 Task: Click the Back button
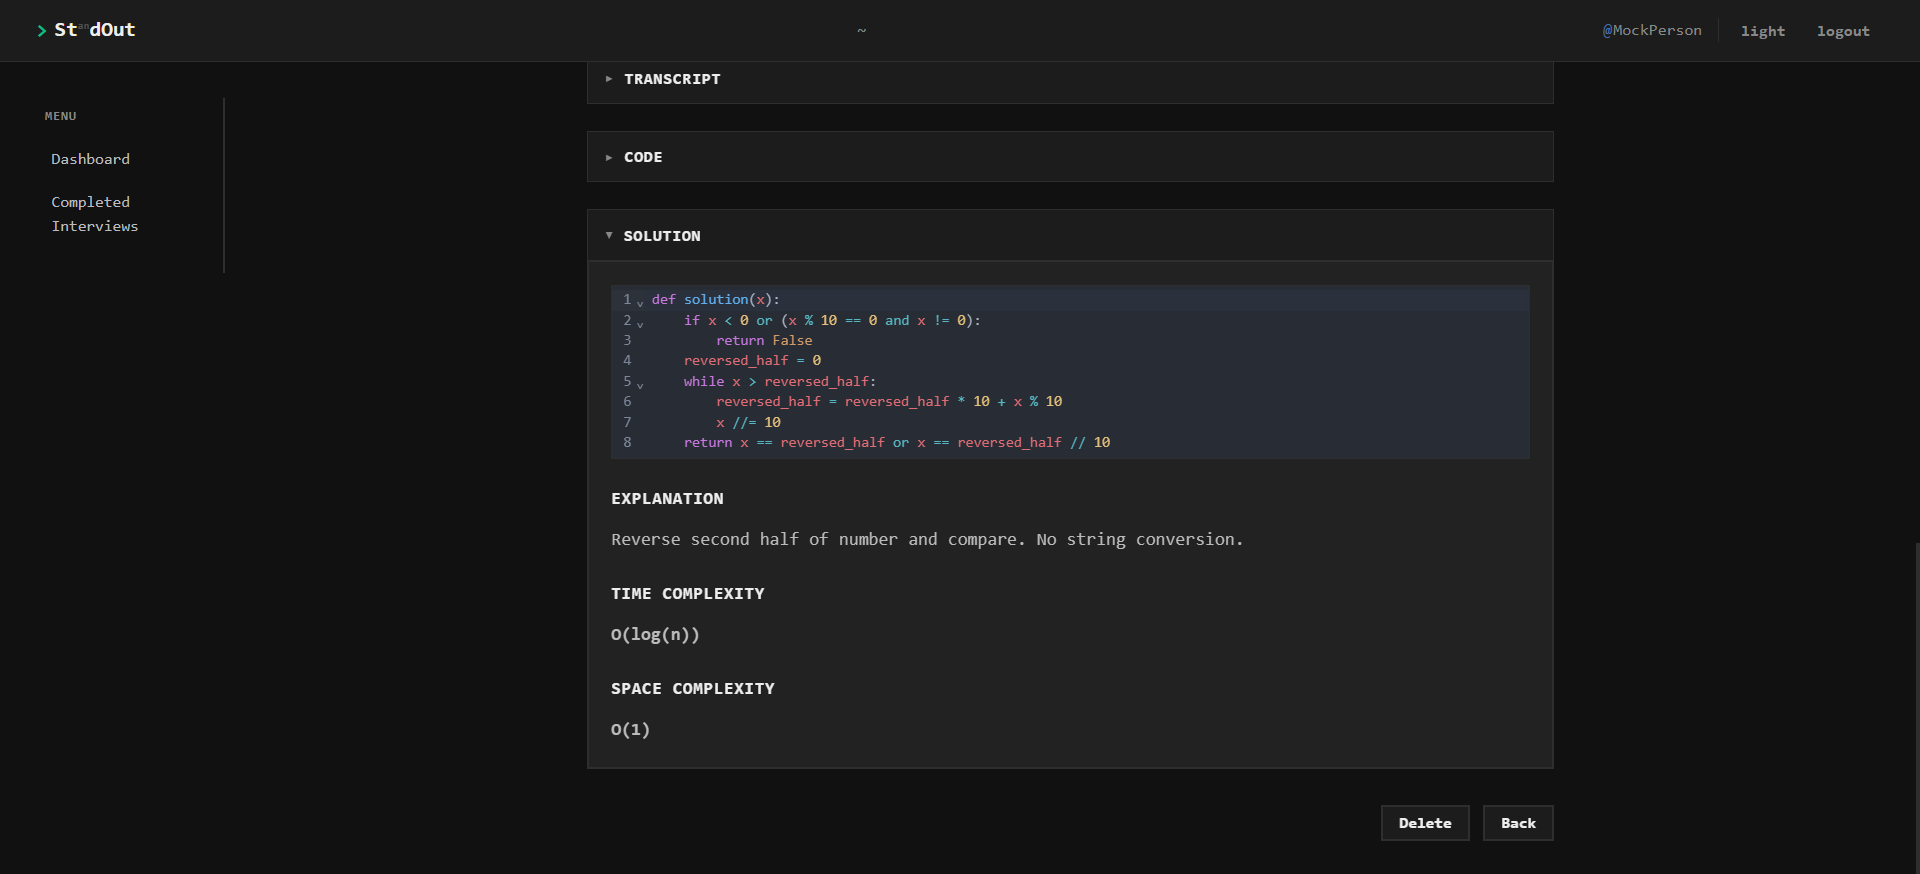coord(1518,823)
